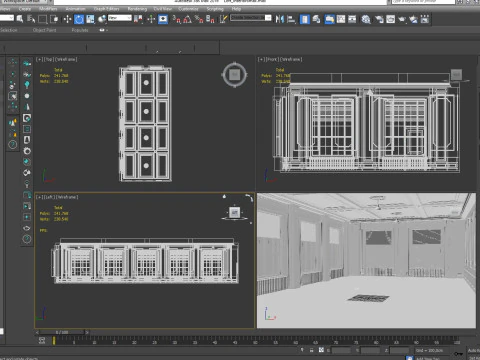
Task: Activate the Select and Place tool
Action: (102, 19)
